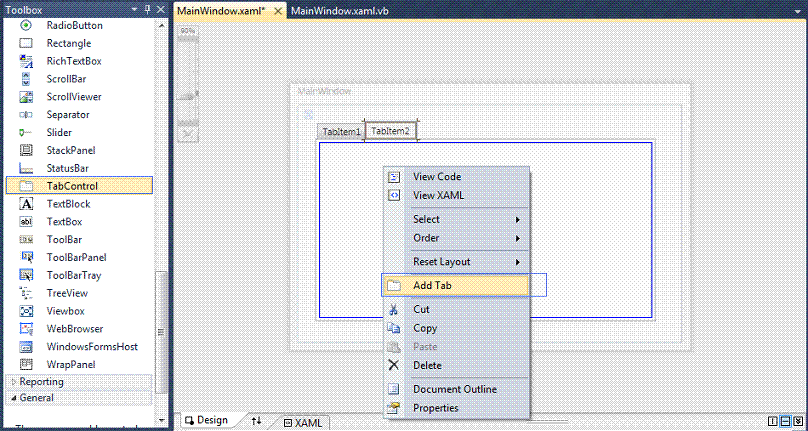Open Properties from context menu
Screen dimensions: 808x431
point(457,408)
